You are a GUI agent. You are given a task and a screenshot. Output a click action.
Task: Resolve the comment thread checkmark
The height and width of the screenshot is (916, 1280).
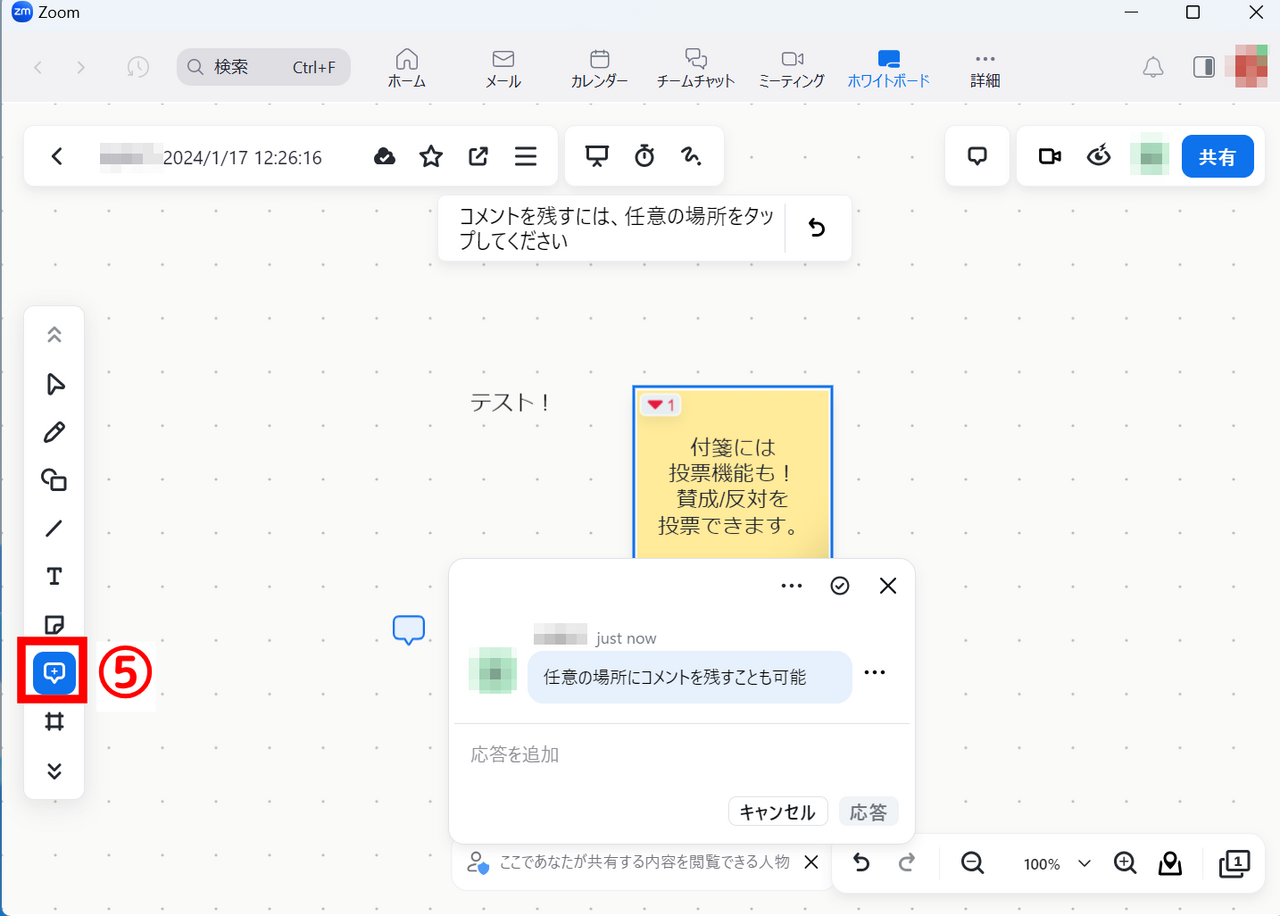click(840, 586)
